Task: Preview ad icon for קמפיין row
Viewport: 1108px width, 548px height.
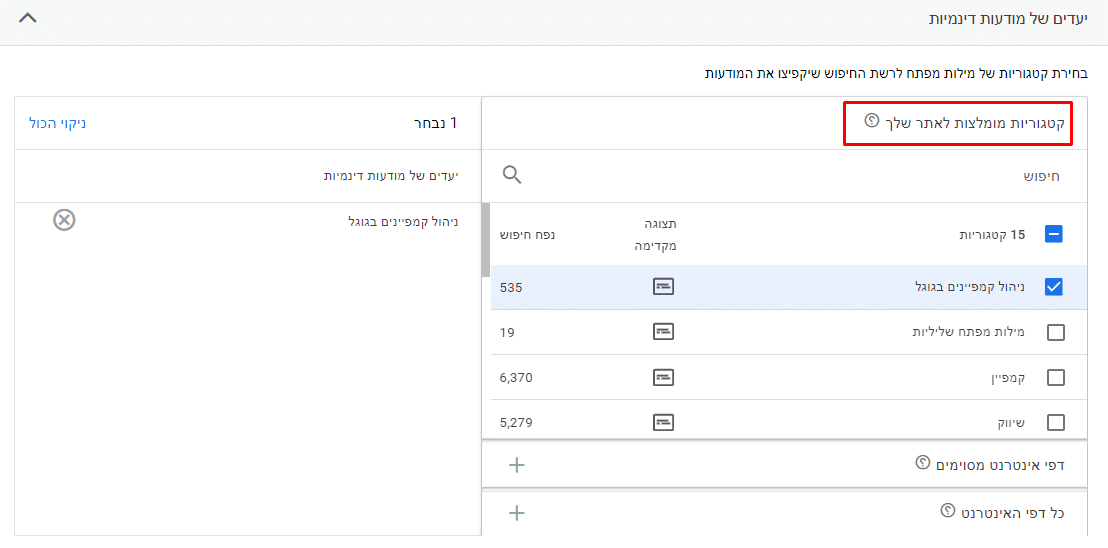Action: 663,378
